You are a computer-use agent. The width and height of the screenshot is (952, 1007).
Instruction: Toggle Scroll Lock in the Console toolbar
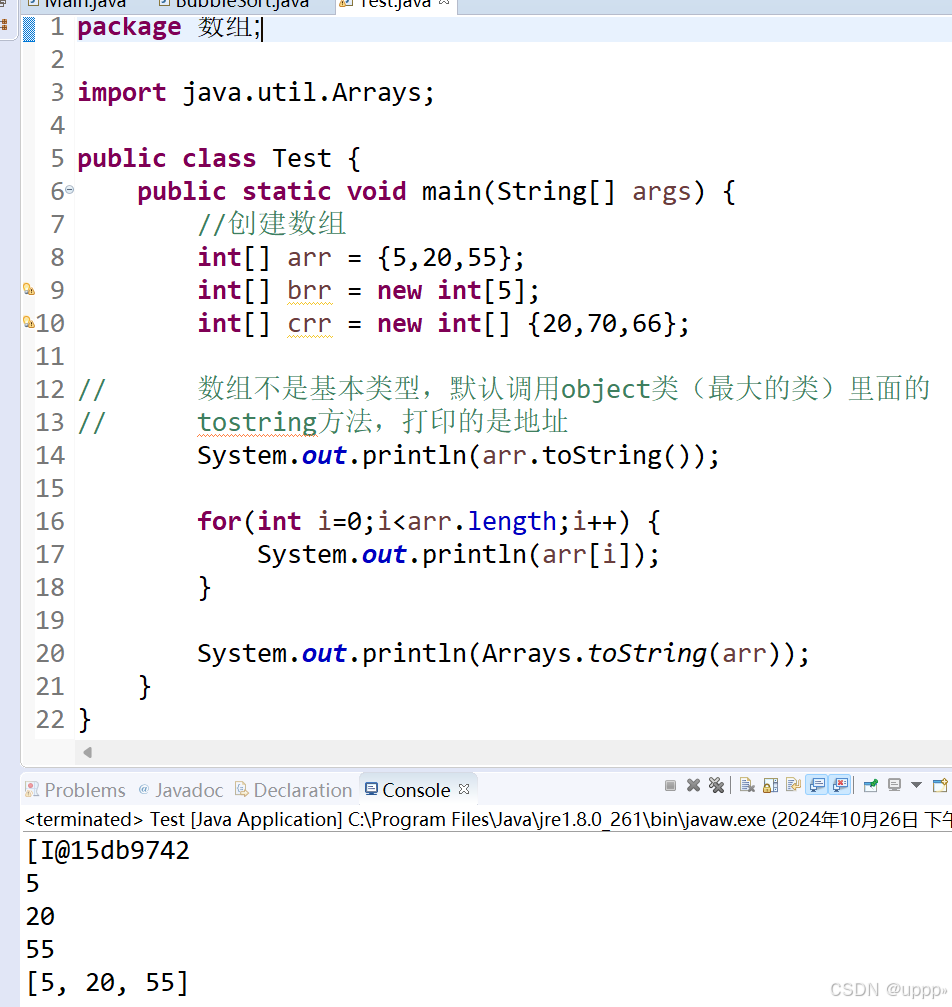click(770, 785)
